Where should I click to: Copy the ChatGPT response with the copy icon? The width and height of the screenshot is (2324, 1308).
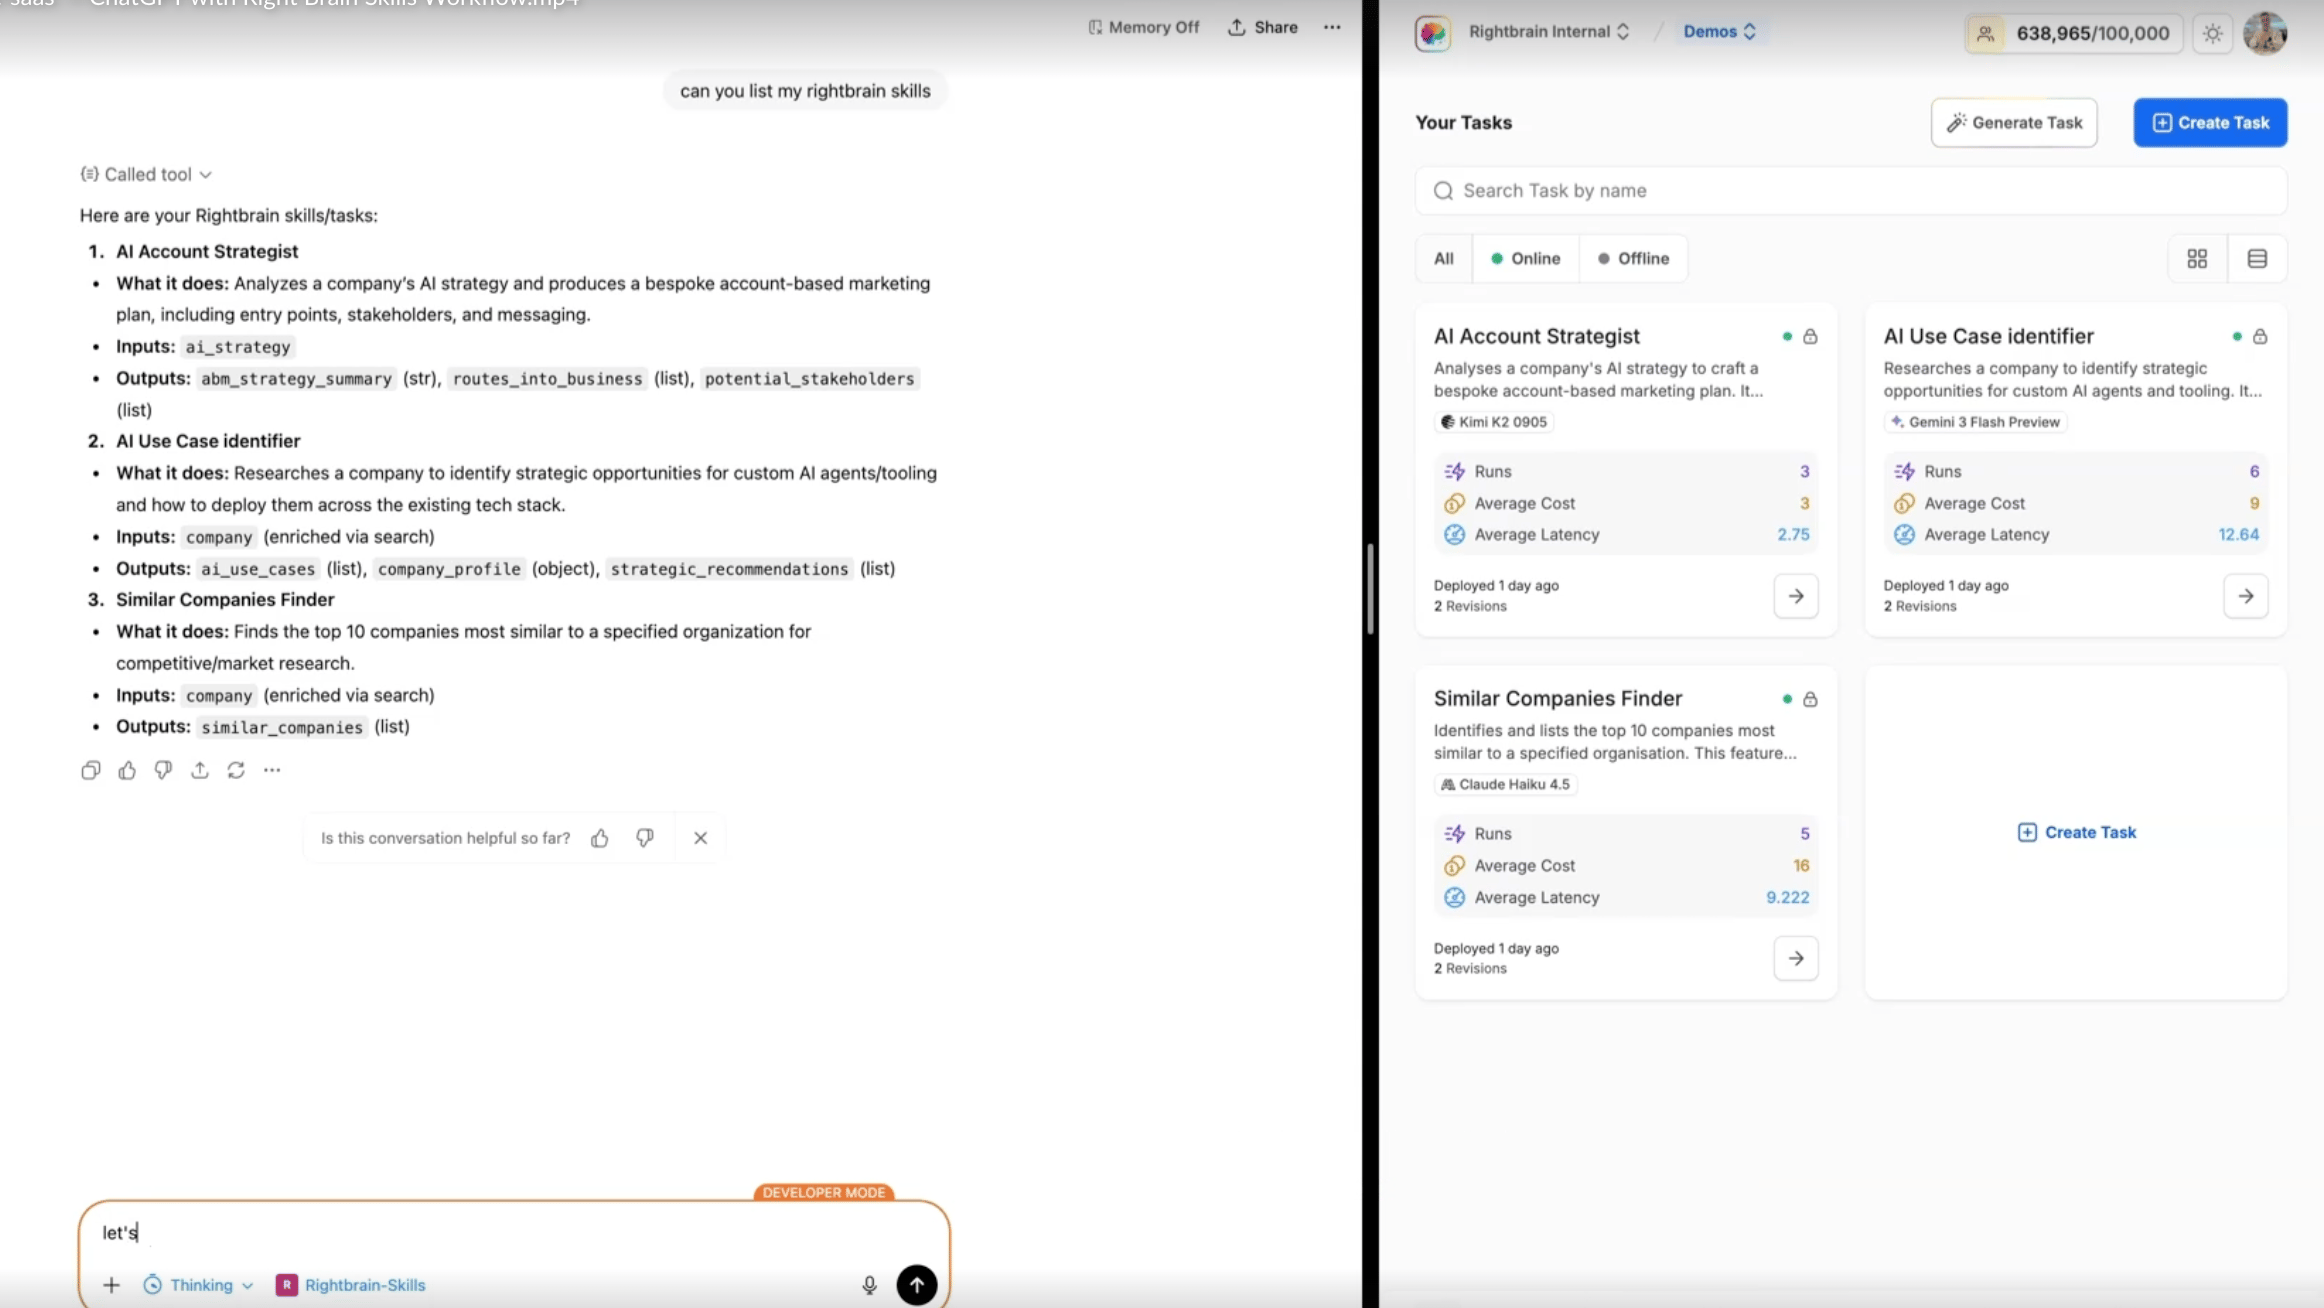click(x=90, y=770)
